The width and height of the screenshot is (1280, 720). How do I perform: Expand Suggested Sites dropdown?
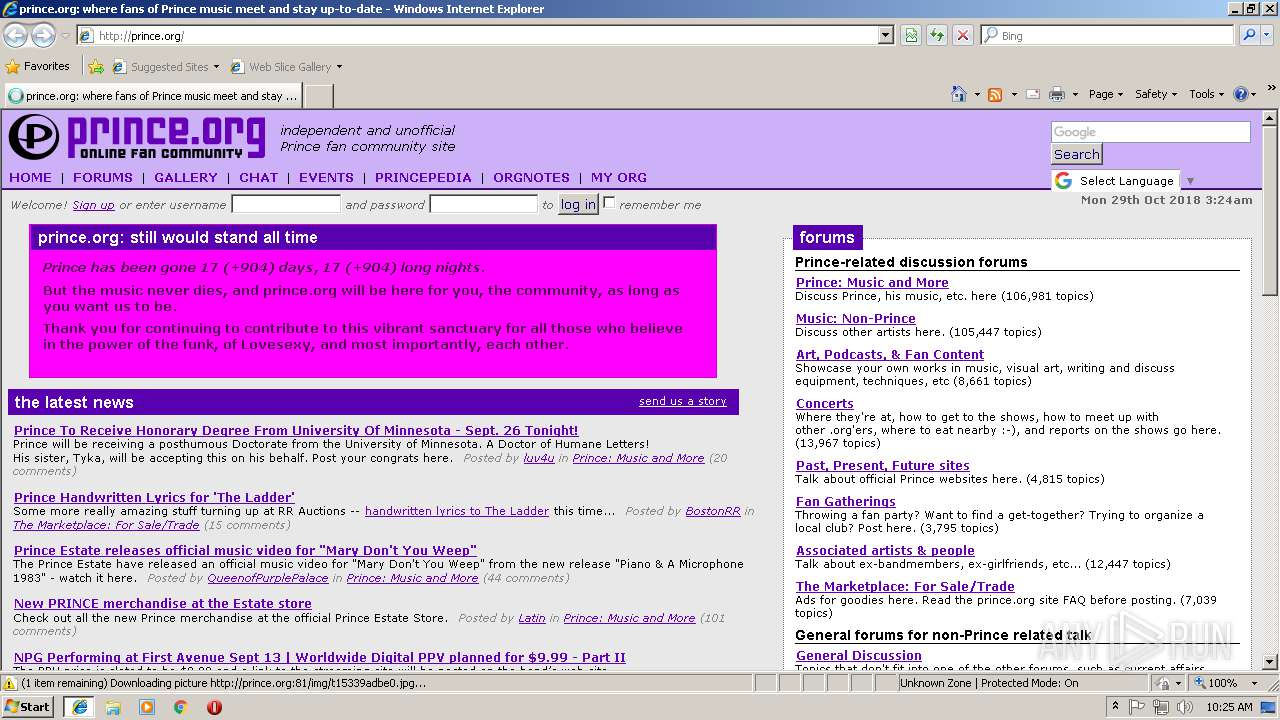[217, 67]
